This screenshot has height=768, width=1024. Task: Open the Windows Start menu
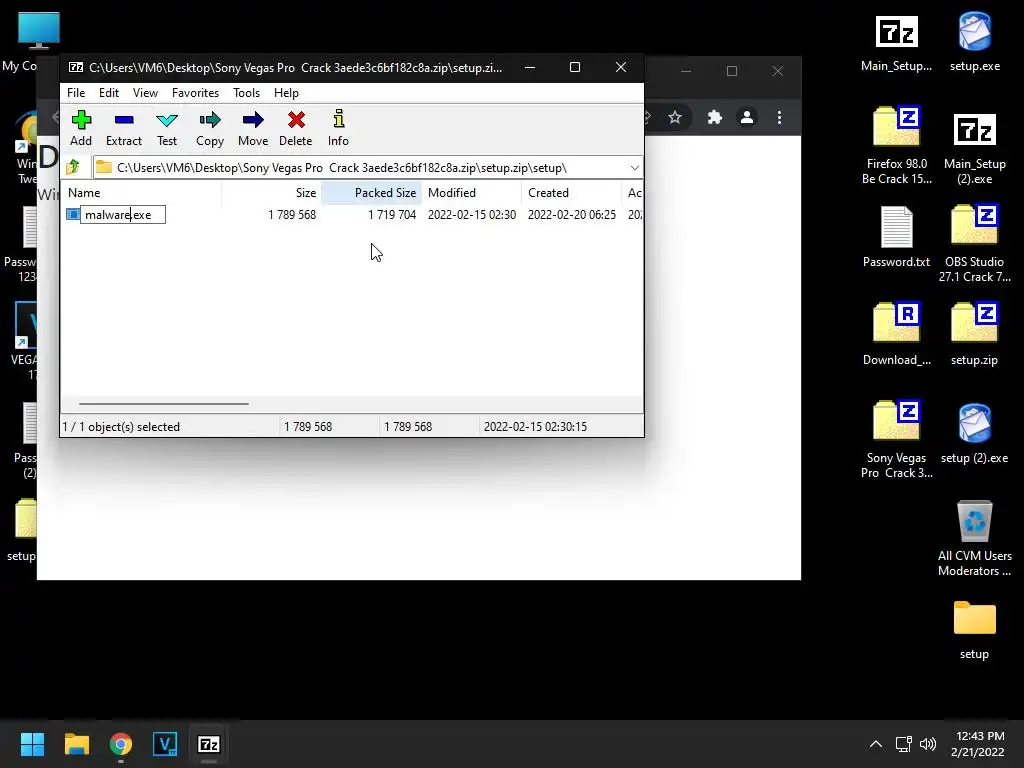(x=32, y=744)
